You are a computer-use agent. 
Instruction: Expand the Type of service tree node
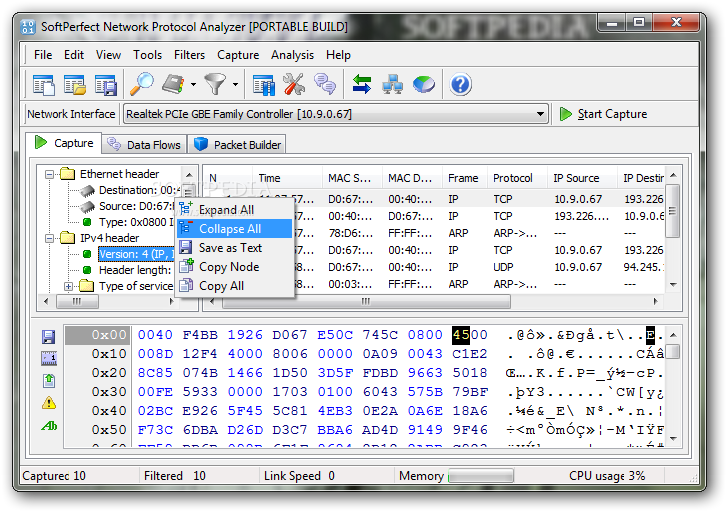pyautogui.click(x=68, y=287)
